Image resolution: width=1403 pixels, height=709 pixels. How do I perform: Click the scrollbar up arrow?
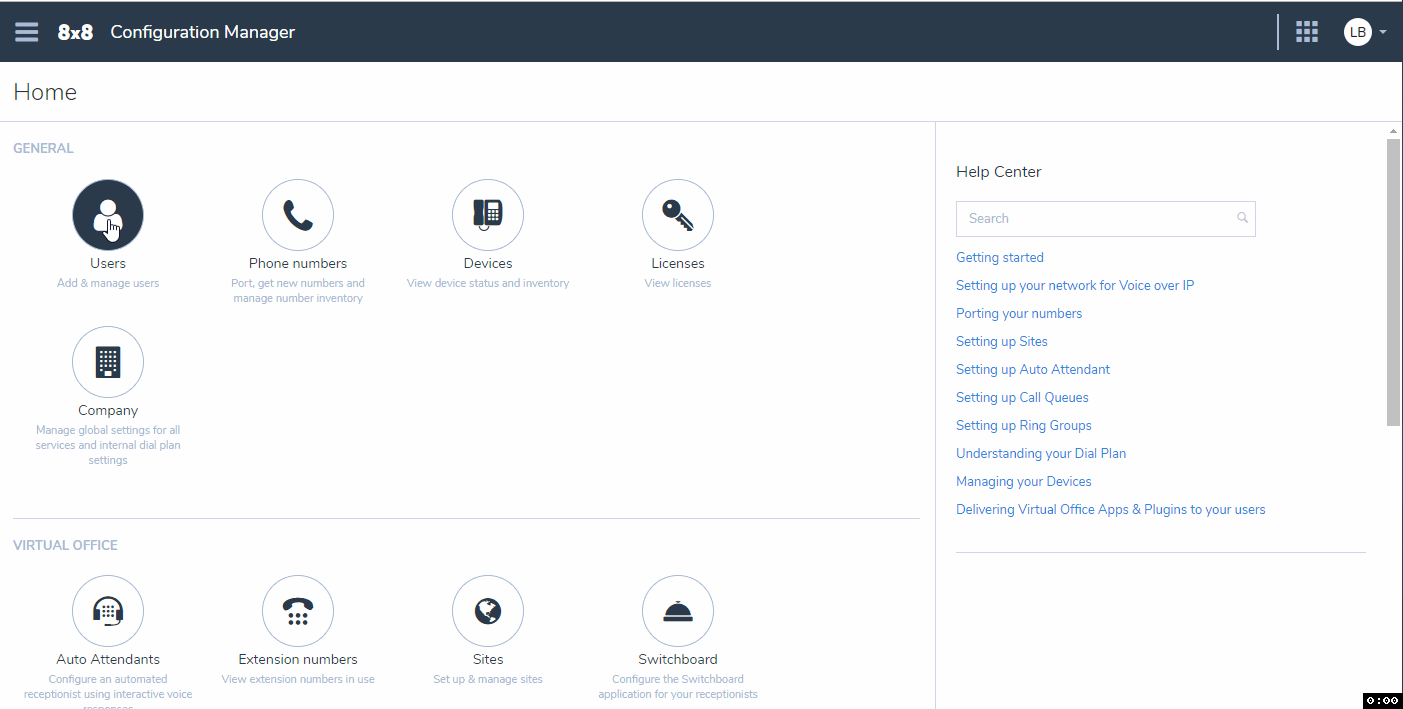(x=1393, y=130)
